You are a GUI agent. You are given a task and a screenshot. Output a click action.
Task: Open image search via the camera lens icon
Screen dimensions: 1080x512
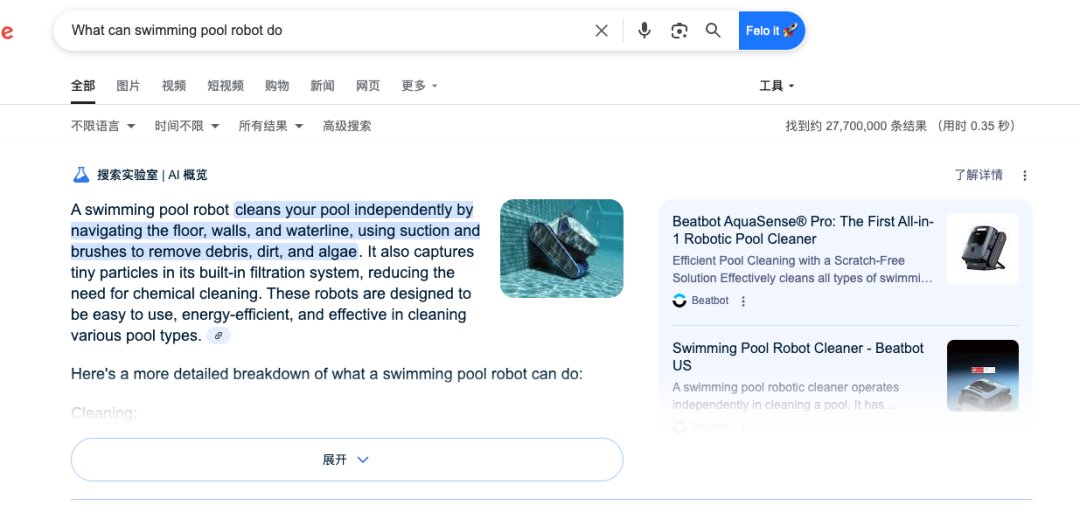(x=679, y=30)
